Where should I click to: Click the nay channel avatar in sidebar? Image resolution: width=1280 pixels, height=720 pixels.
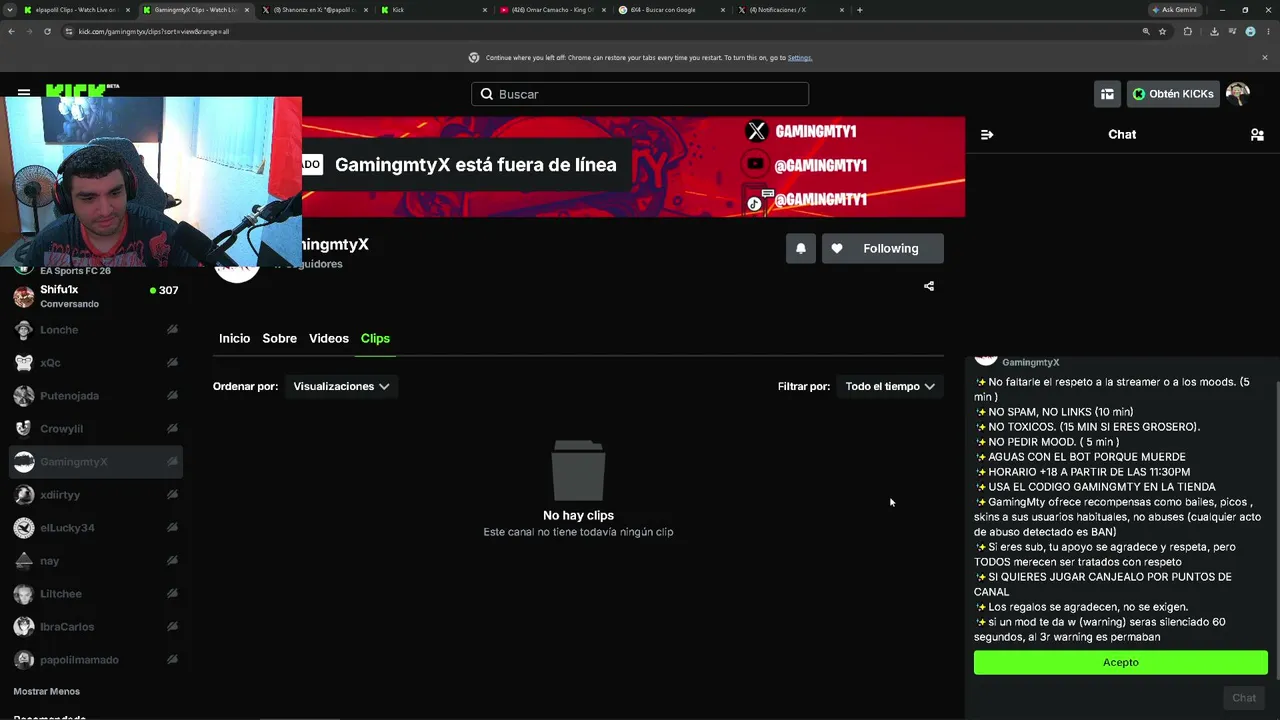point(24,561)
